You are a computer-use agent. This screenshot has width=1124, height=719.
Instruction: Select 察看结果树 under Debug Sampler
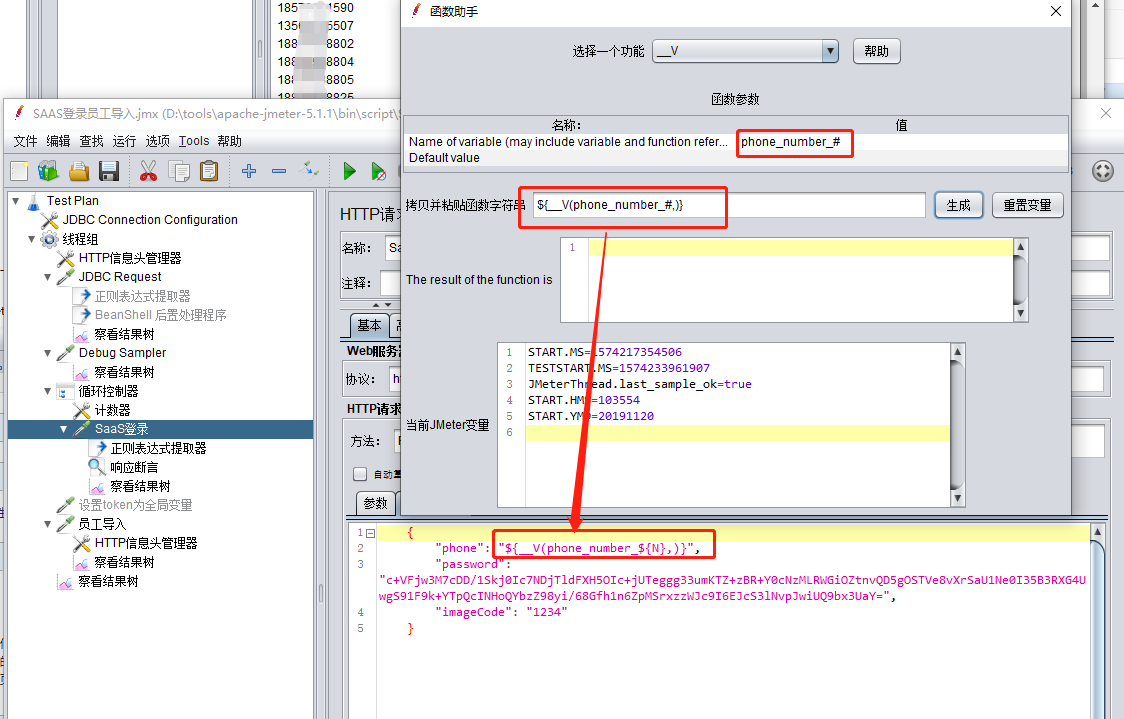124,372
